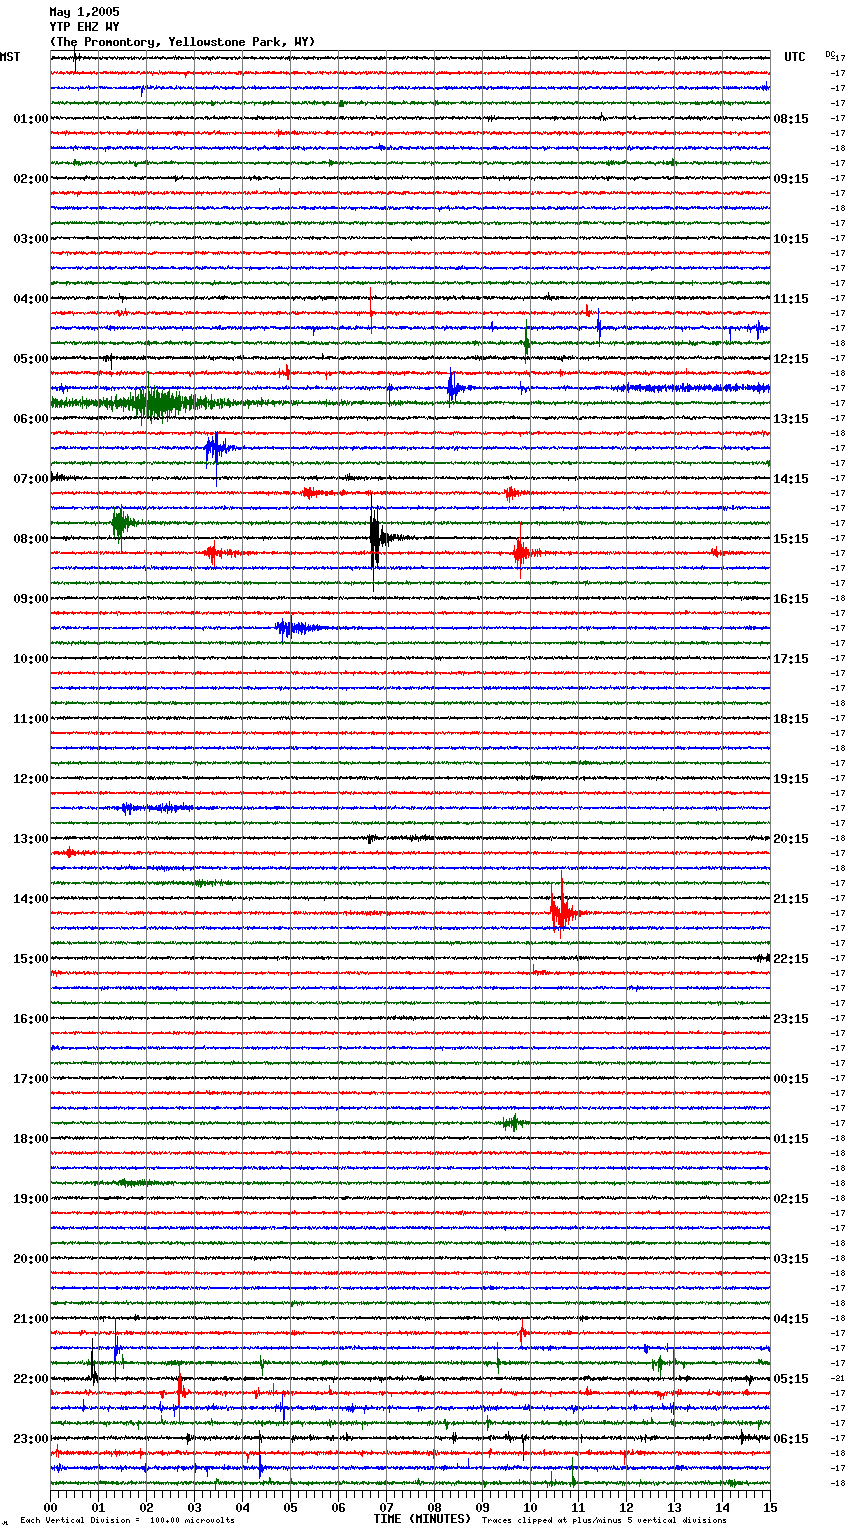Click minute tick label 15 on time axis

[770, 1507]
